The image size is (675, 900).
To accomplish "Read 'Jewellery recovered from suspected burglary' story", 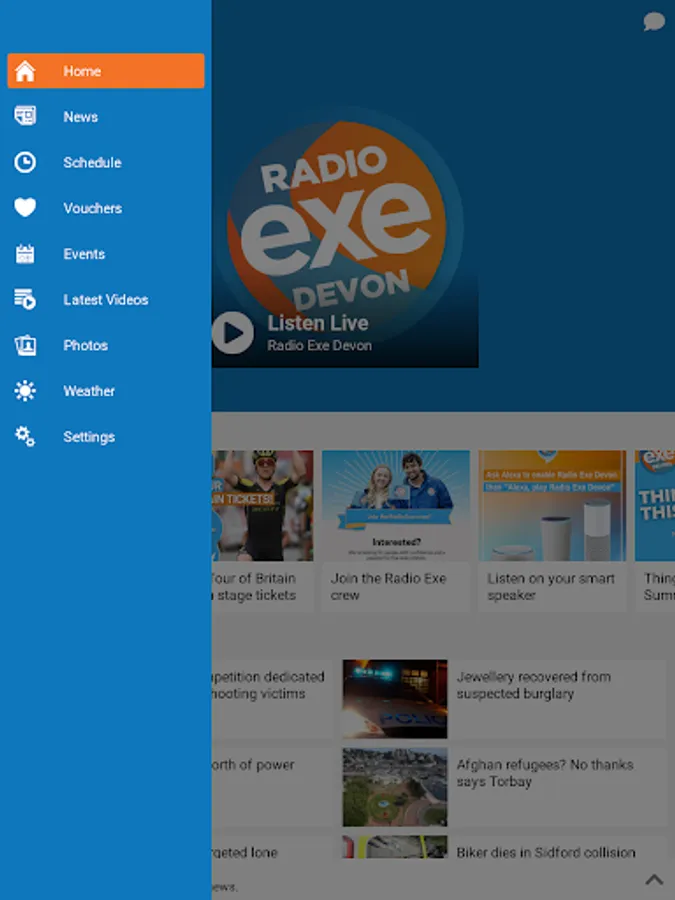I will click(x=534, y=685).
